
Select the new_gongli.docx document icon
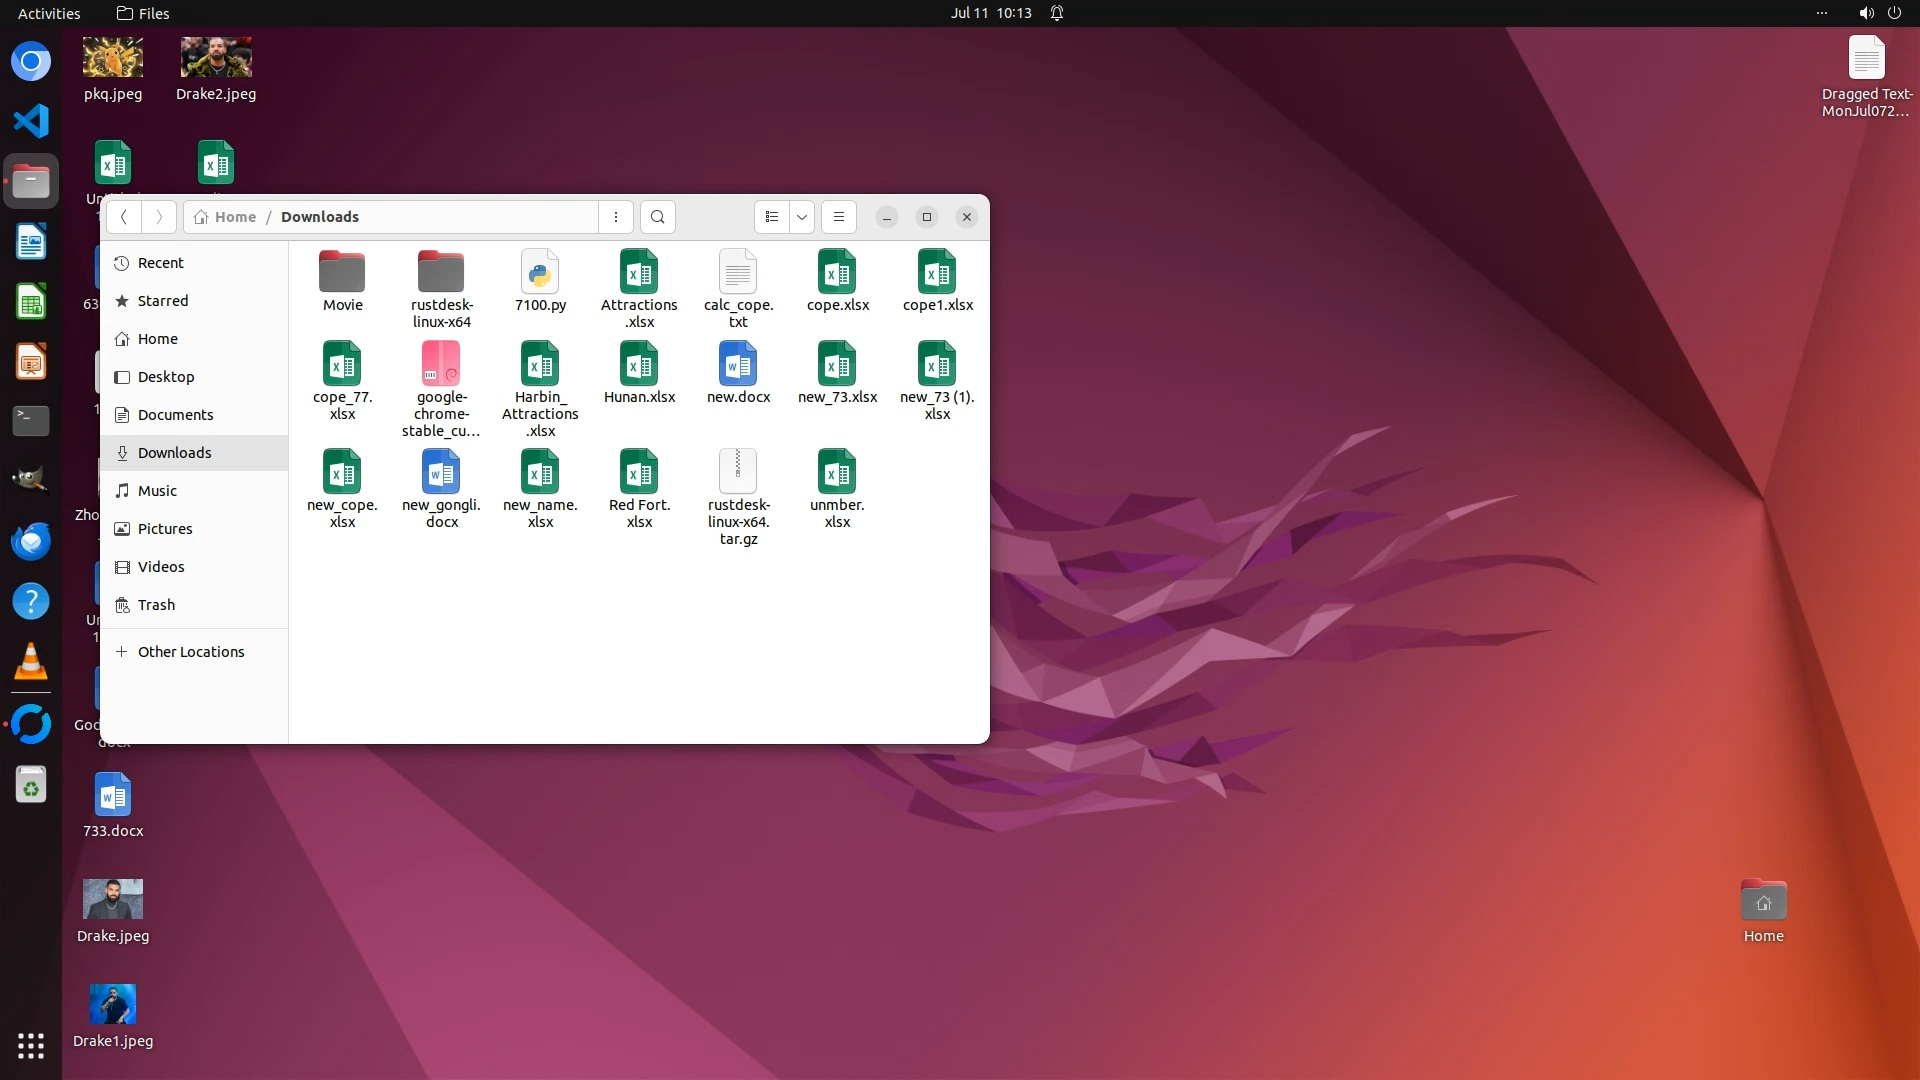click(441, 471)
